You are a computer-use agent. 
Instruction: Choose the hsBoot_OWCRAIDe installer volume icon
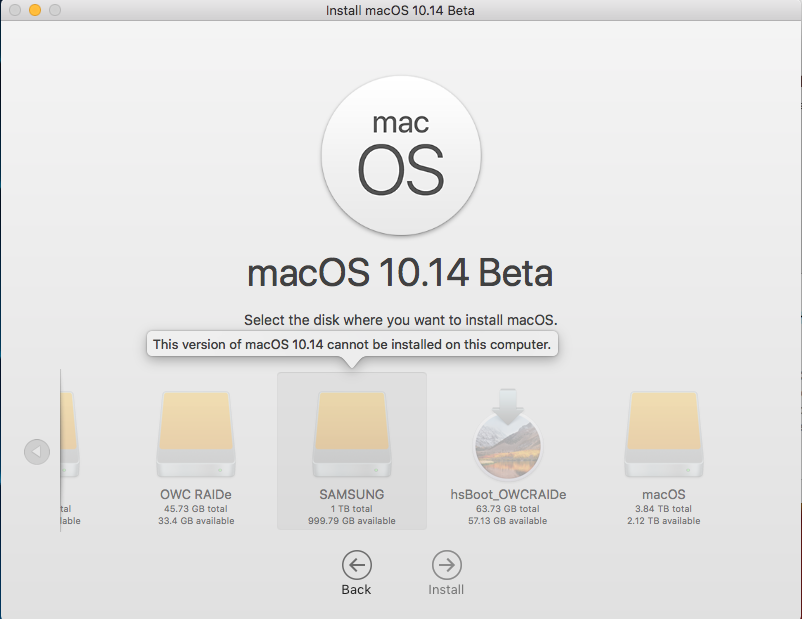click(508, 434)
